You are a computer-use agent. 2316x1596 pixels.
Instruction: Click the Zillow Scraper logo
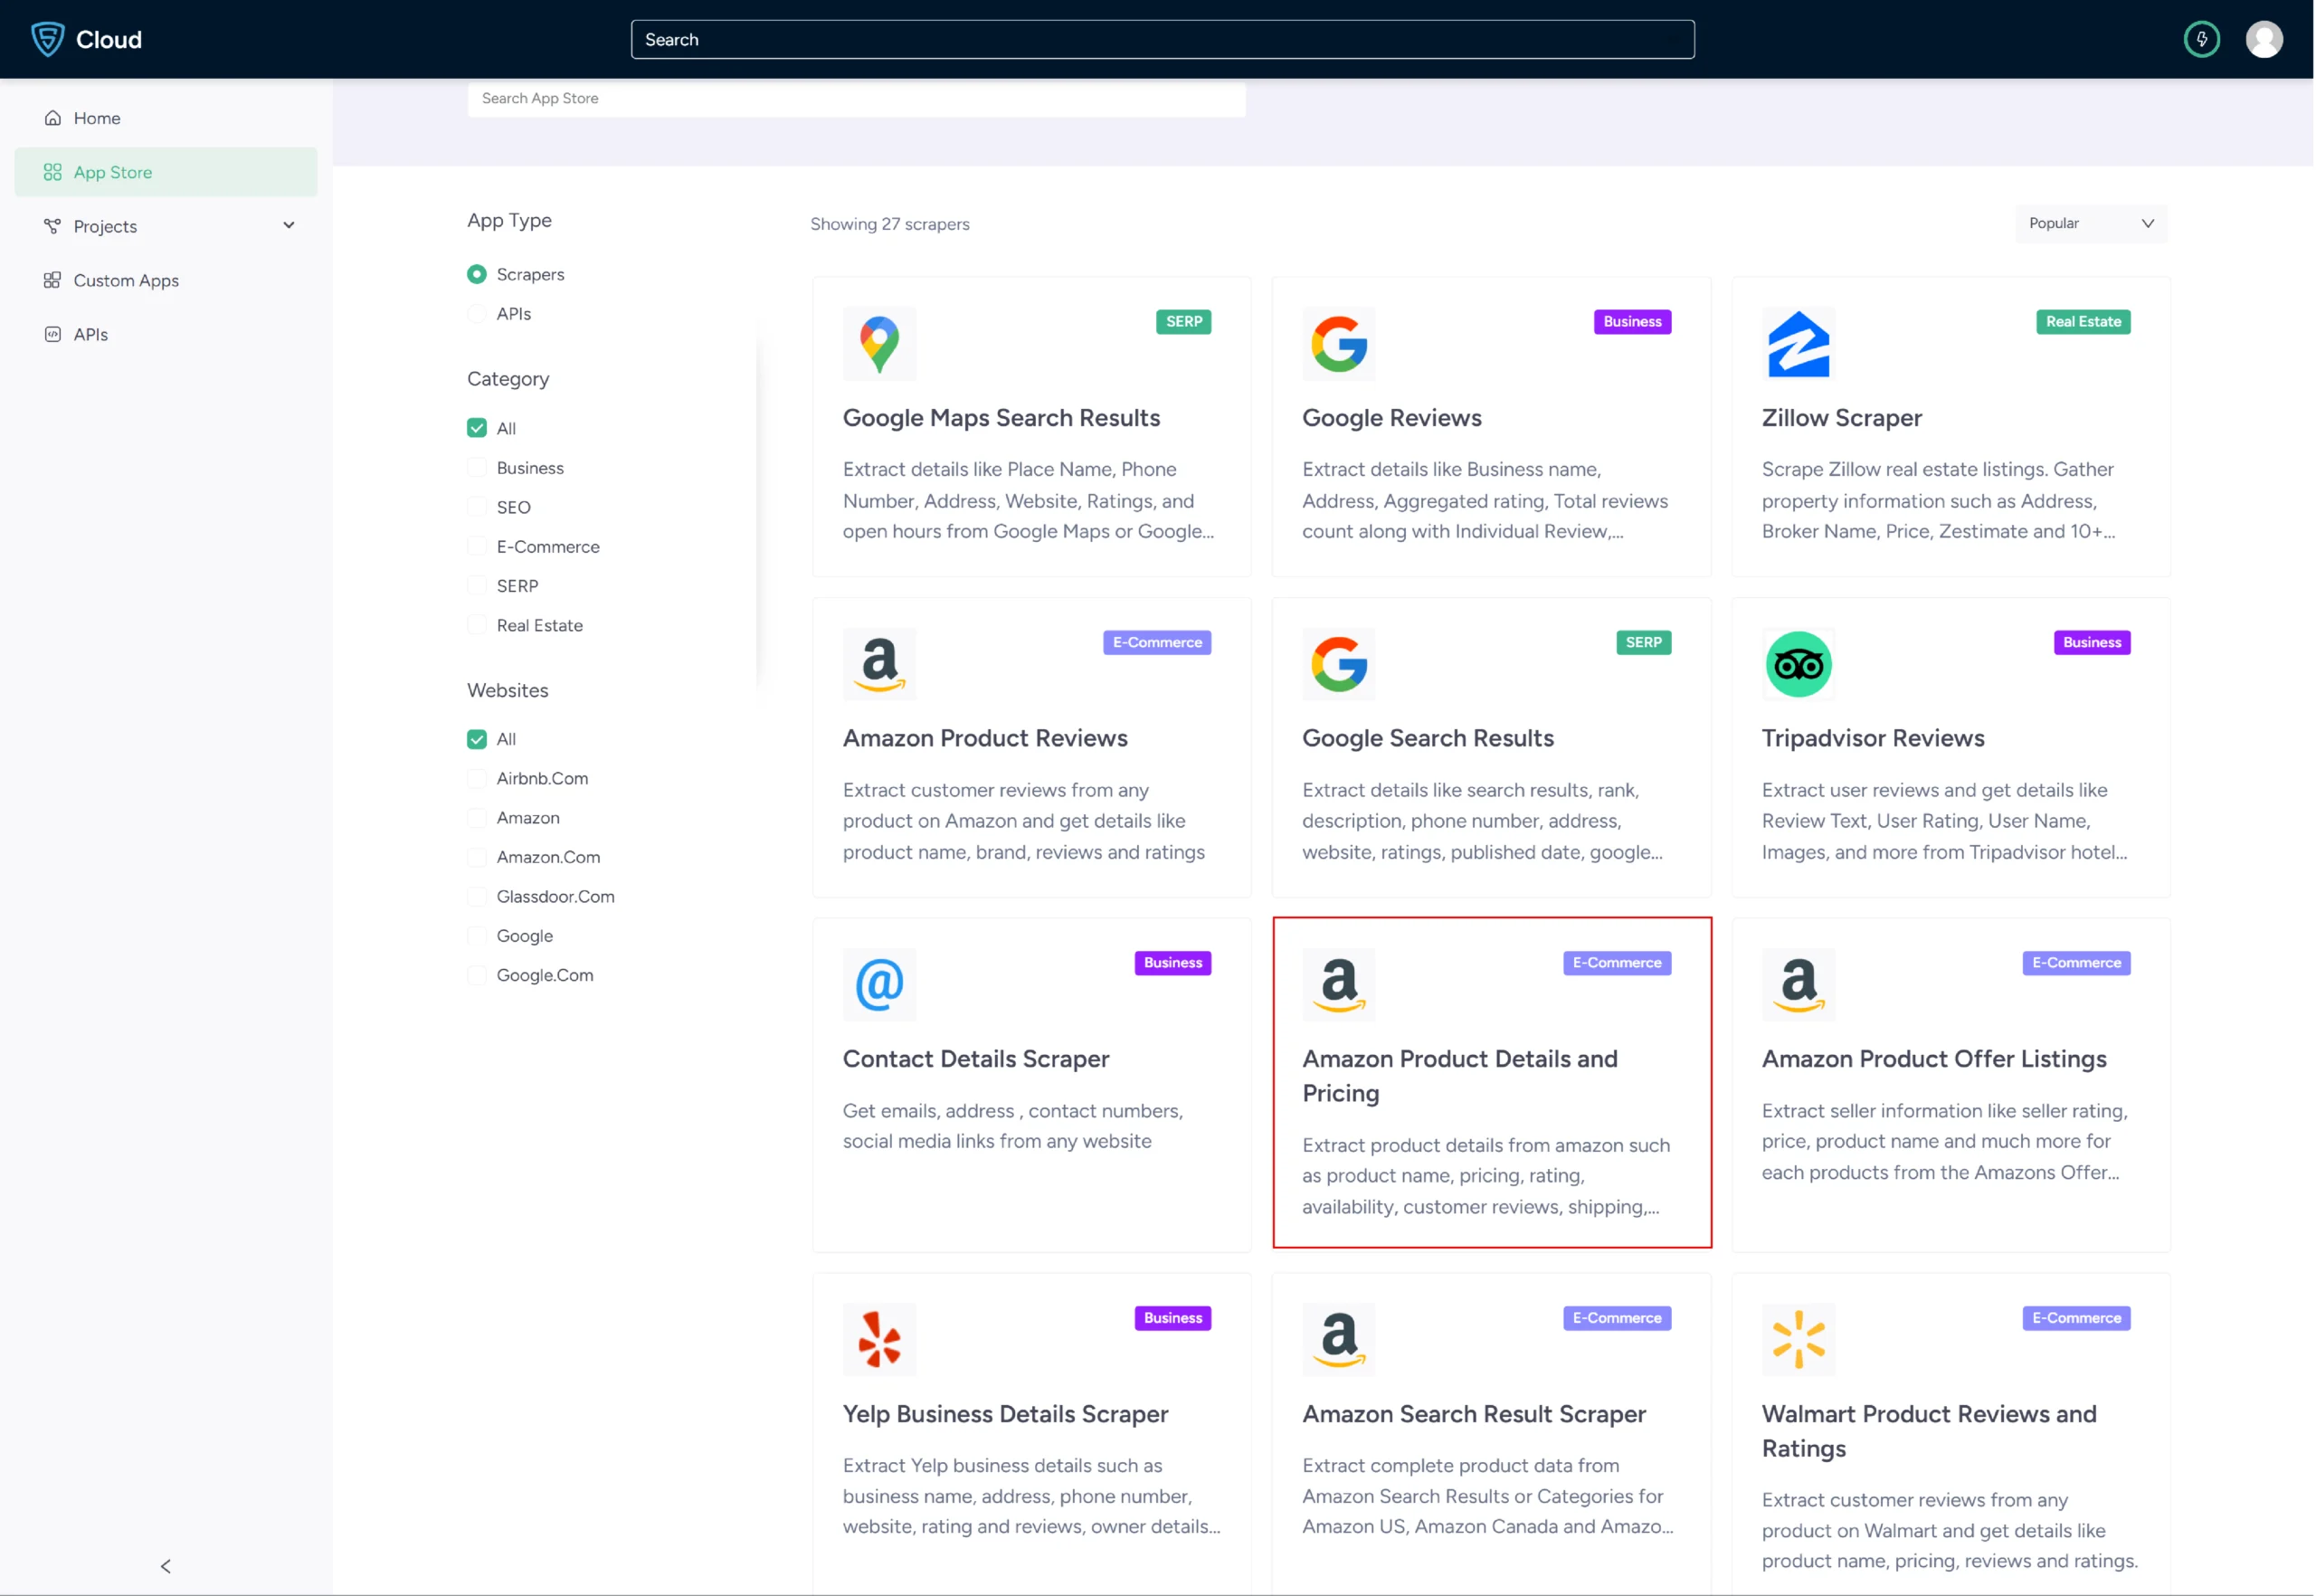(x=1798, y=344)
